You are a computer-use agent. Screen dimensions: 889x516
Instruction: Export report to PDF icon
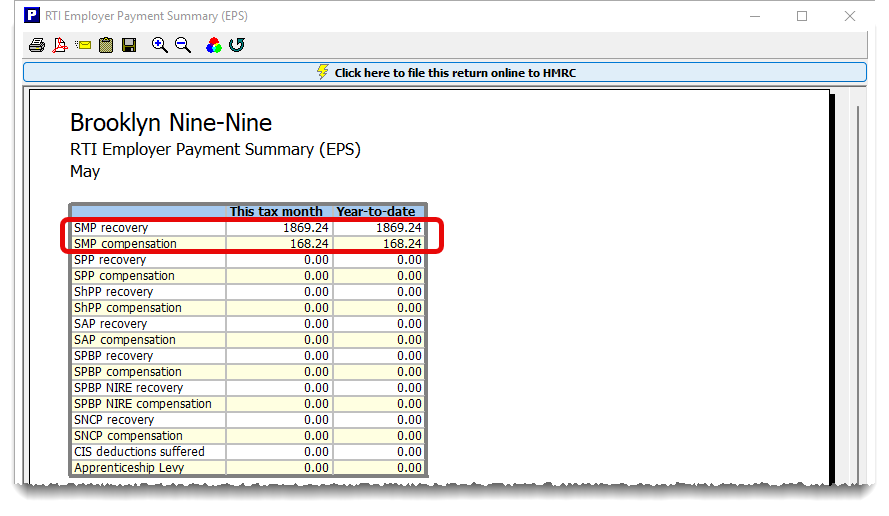pyautogui.click(x=60, y=45)
